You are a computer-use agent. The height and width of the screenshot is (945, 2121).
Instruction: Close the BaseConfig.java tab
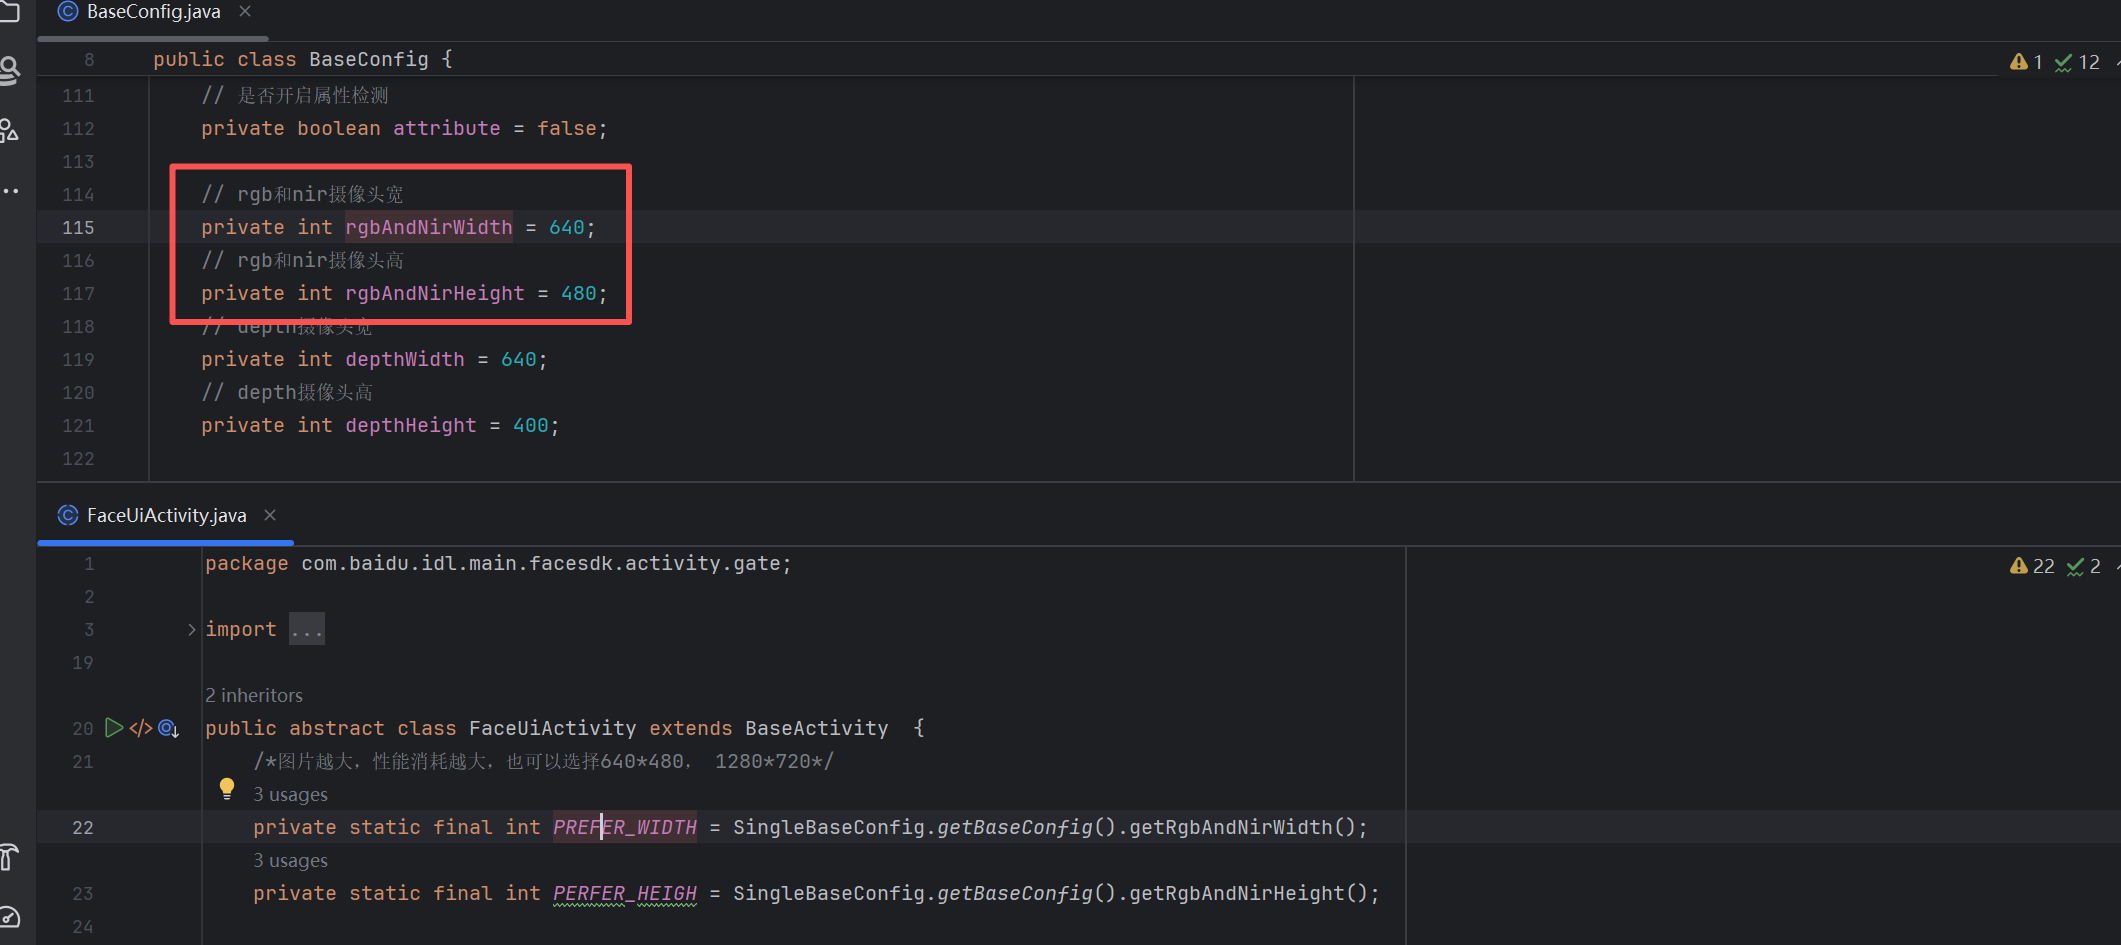[245, 11]
